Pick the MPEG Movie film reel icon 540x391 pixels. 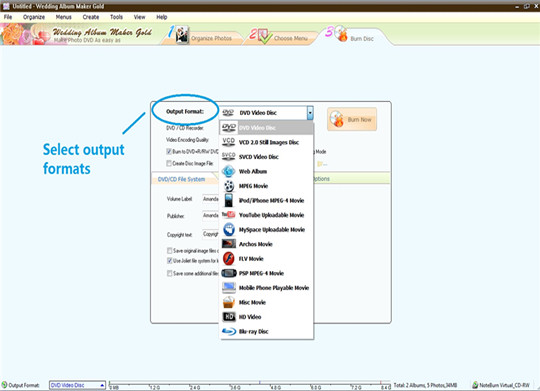pos(229,186)
